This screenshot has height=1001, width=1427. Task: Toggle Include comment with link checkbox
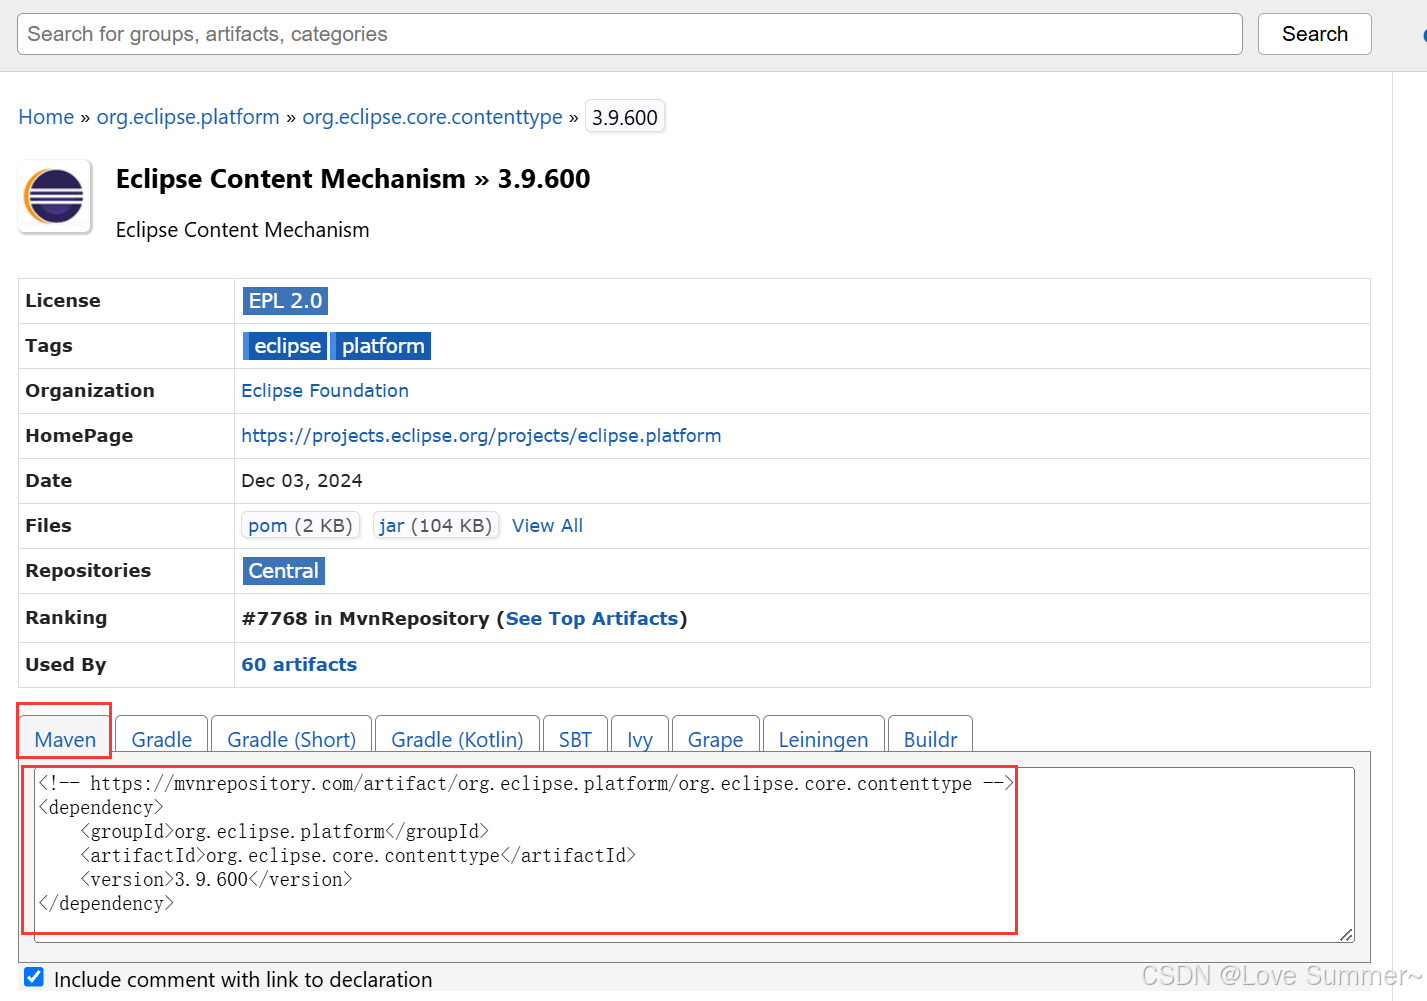coord(34,977)
